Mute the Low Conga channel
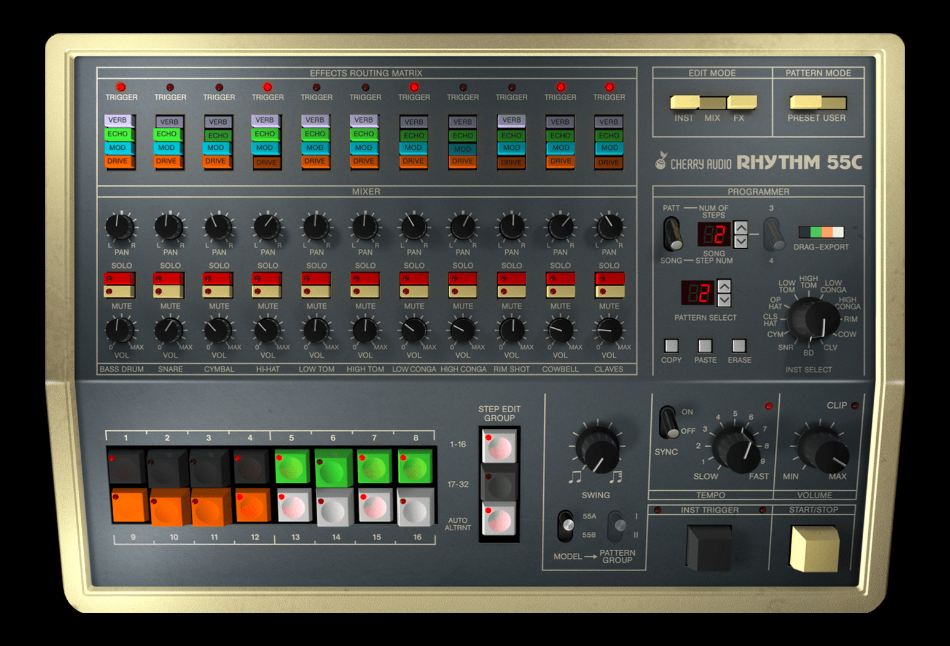Screen dimensions: 950x646 [414, 291]
